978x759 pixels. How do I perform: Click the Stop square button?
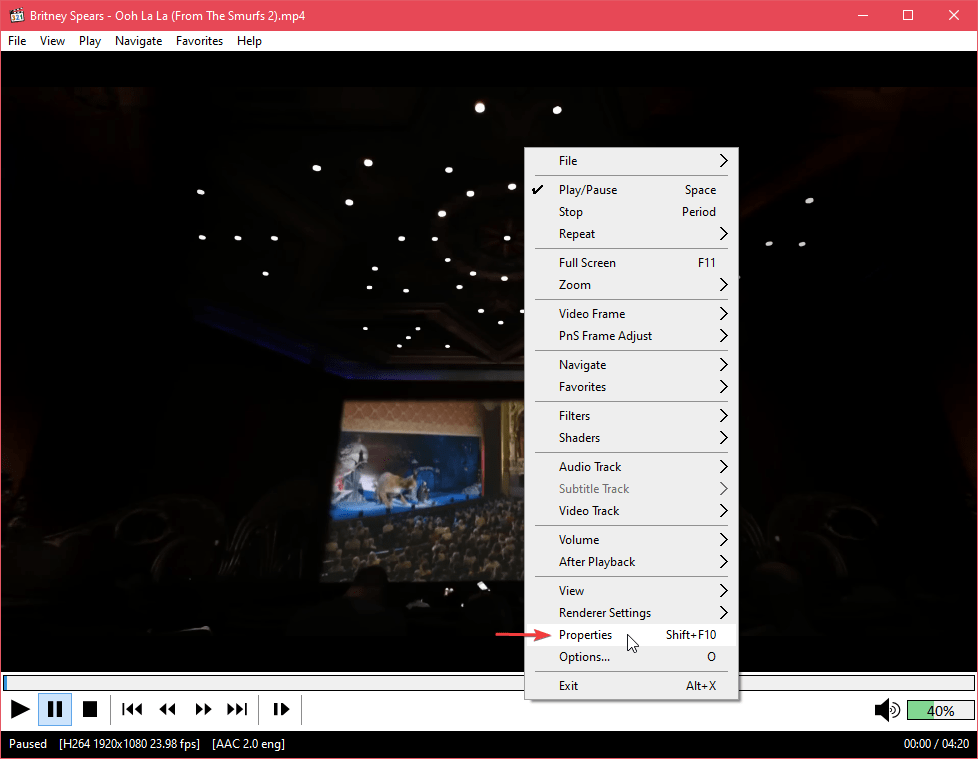tap(90, 709)
